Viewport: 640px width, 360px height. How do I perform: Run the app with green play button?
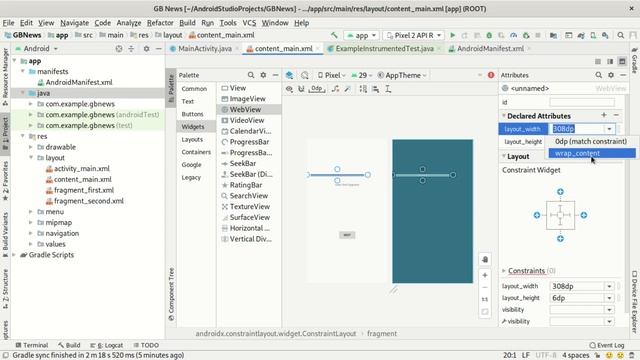tap(452, 36)
